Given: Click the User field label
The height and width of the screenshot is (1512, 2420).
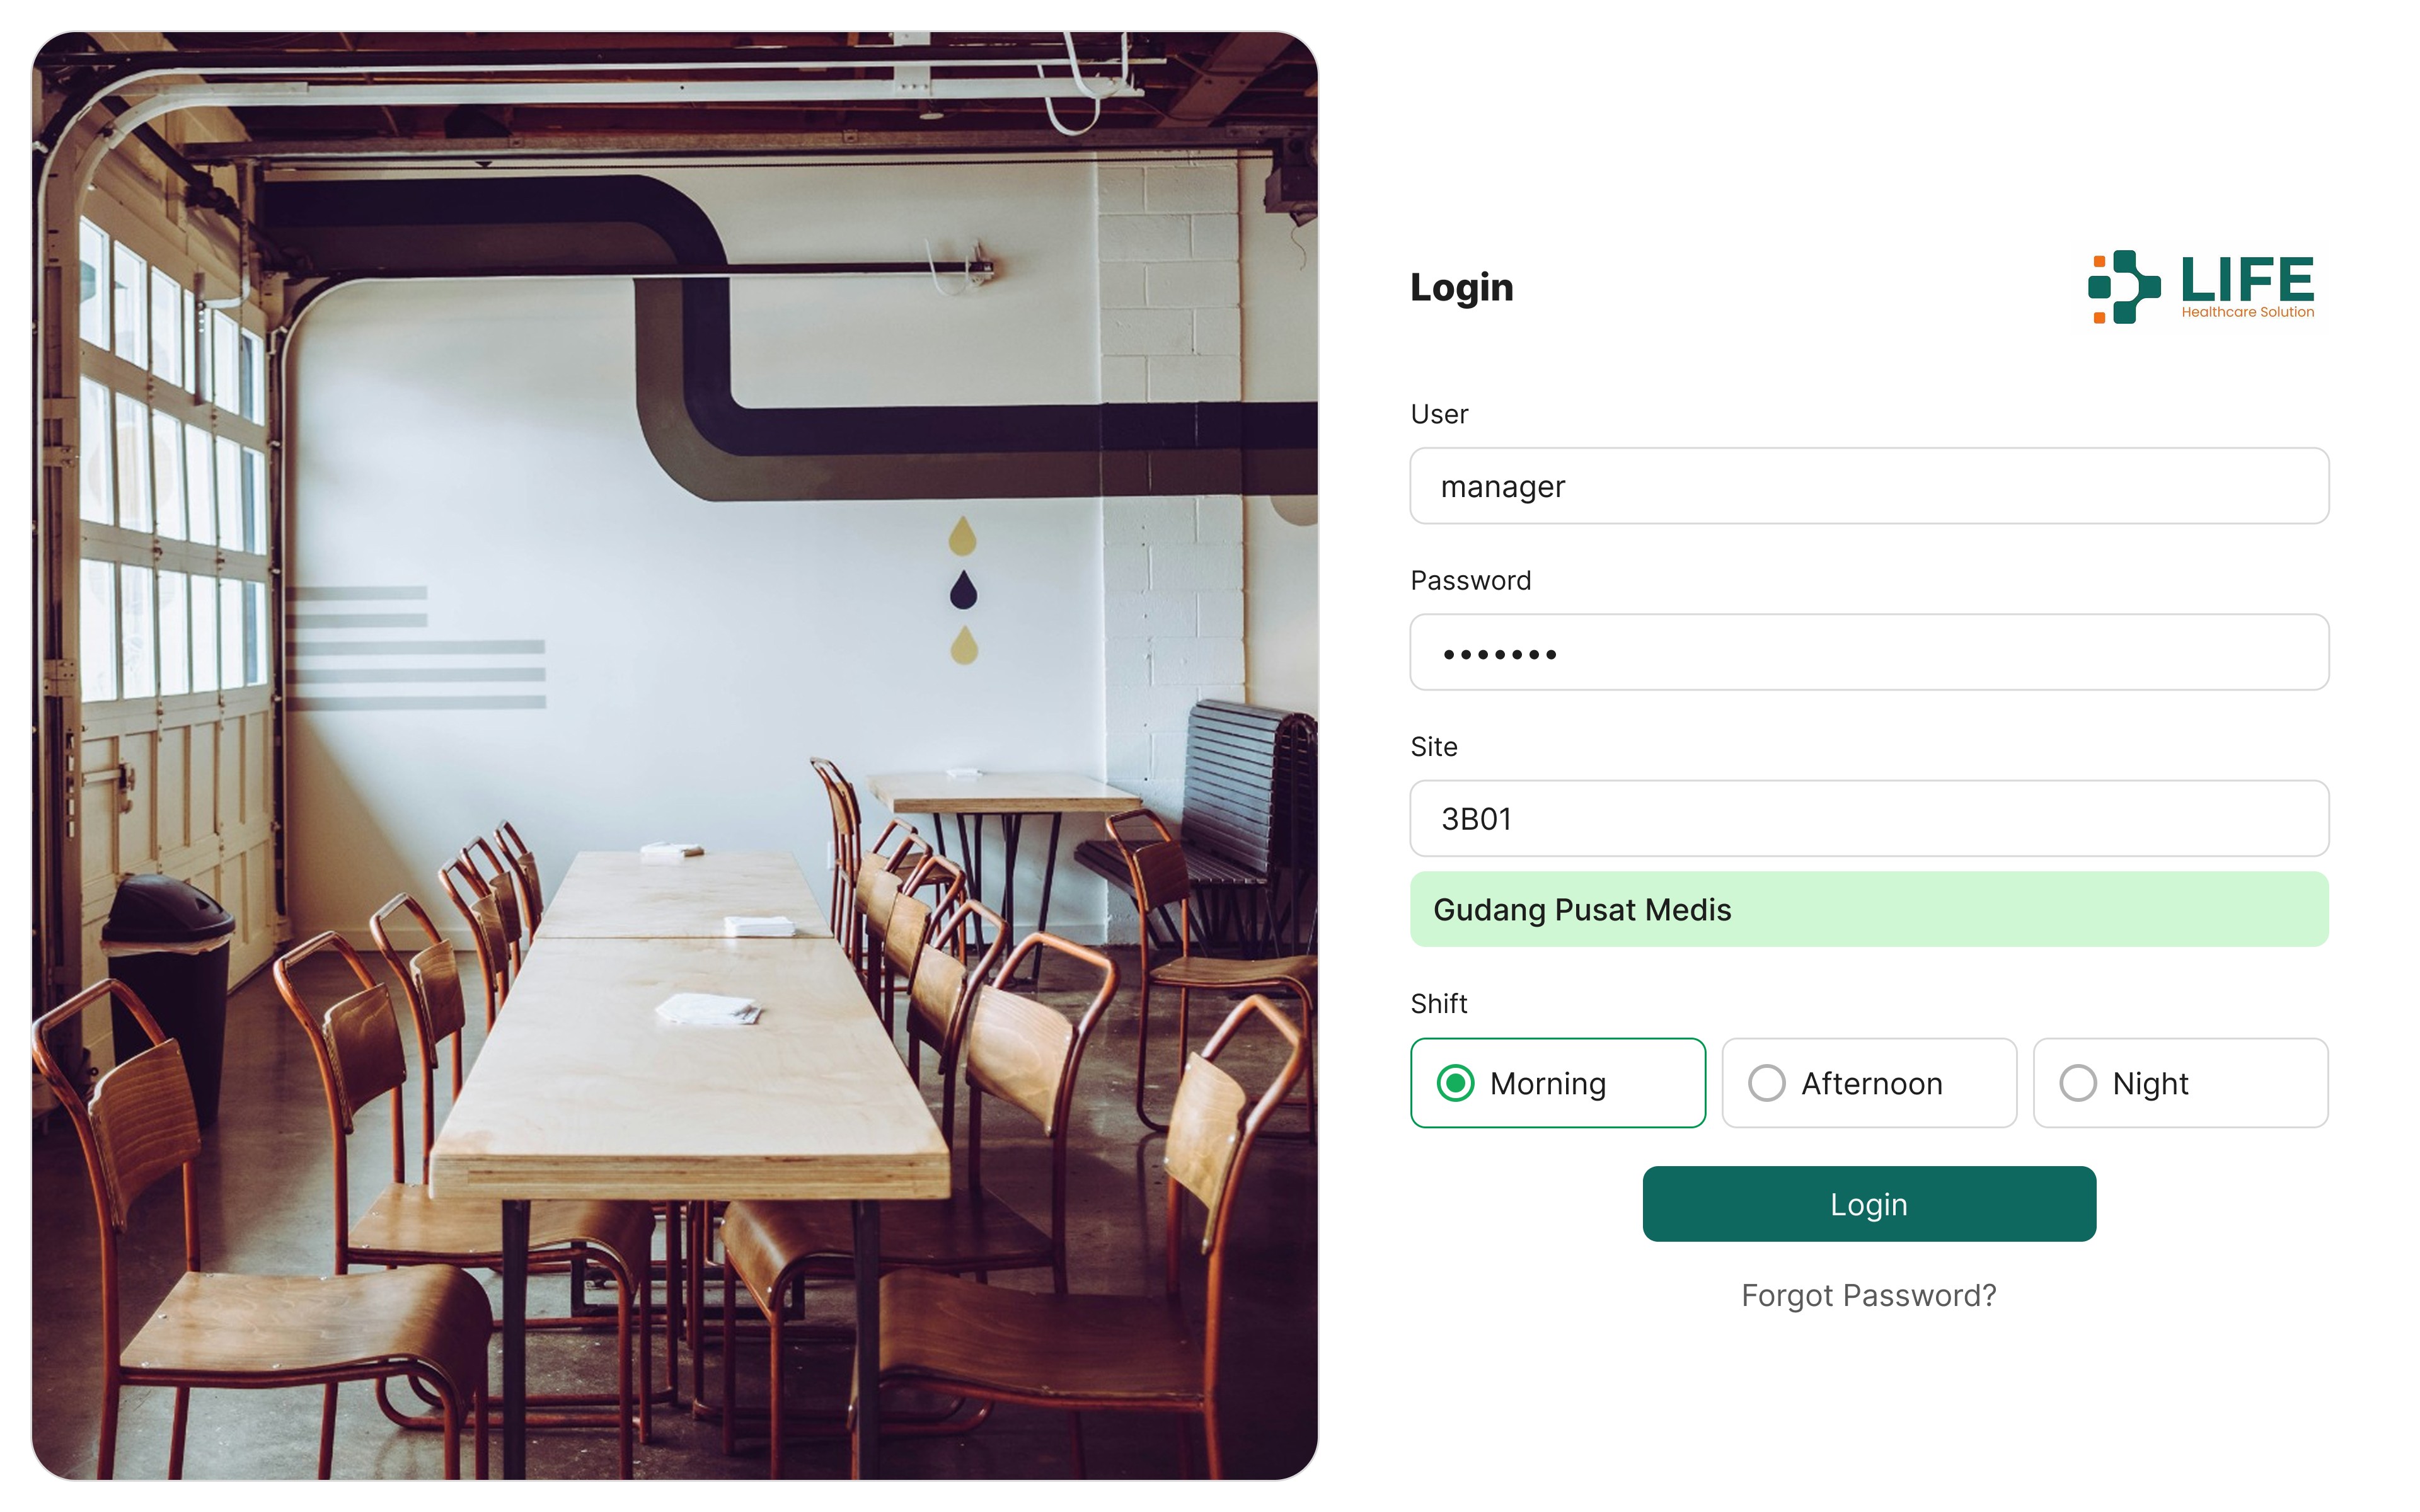Looking at the screenshot, I should coord(1439,414).
